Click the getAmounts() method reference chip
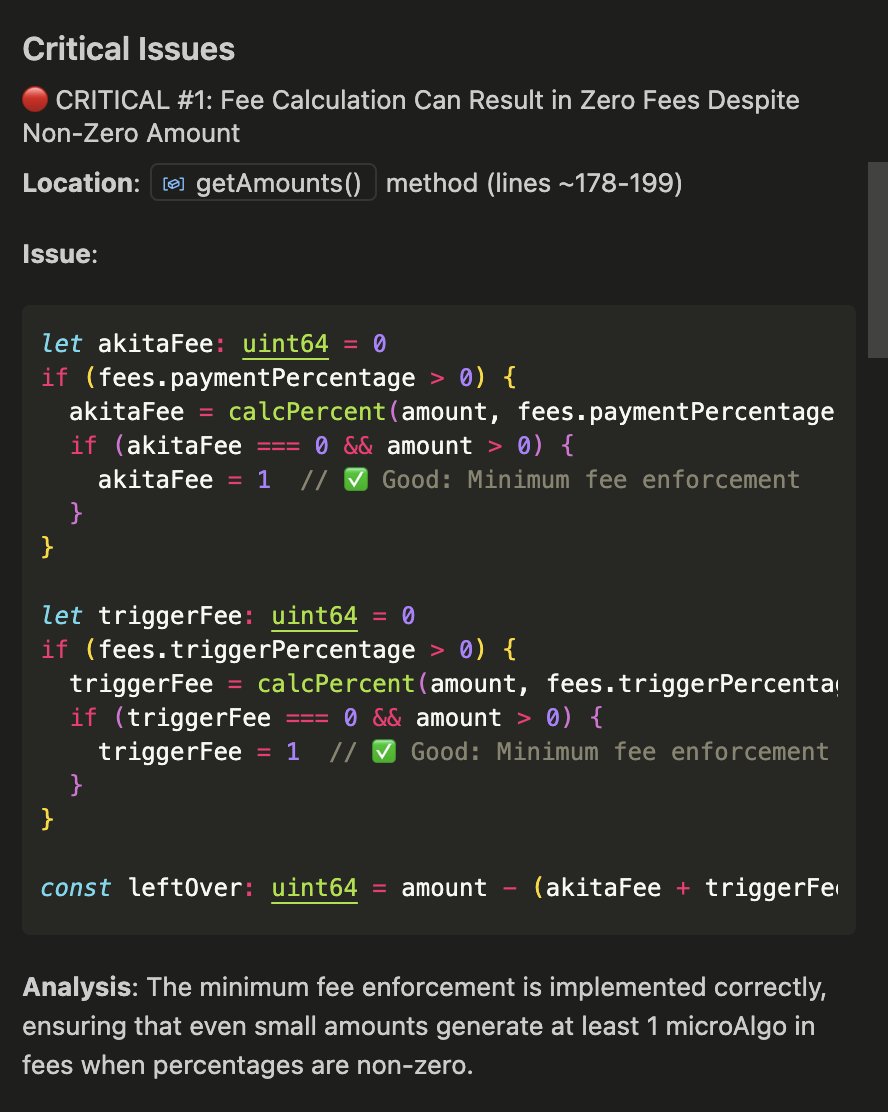Screen dimensions: 888x1112 (x=263, y=182)
